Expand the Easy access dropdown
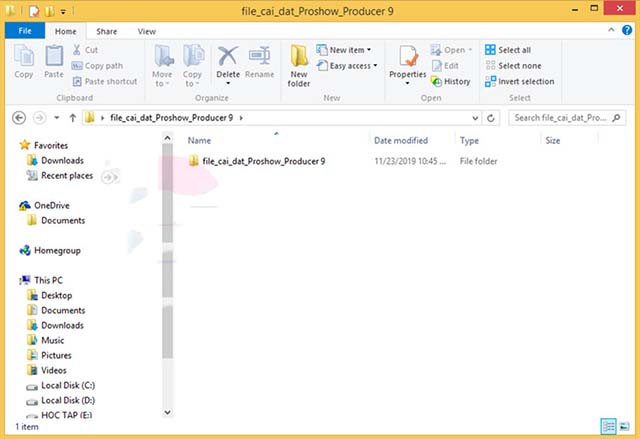This screenshot has width=640, height=439. 347,66
